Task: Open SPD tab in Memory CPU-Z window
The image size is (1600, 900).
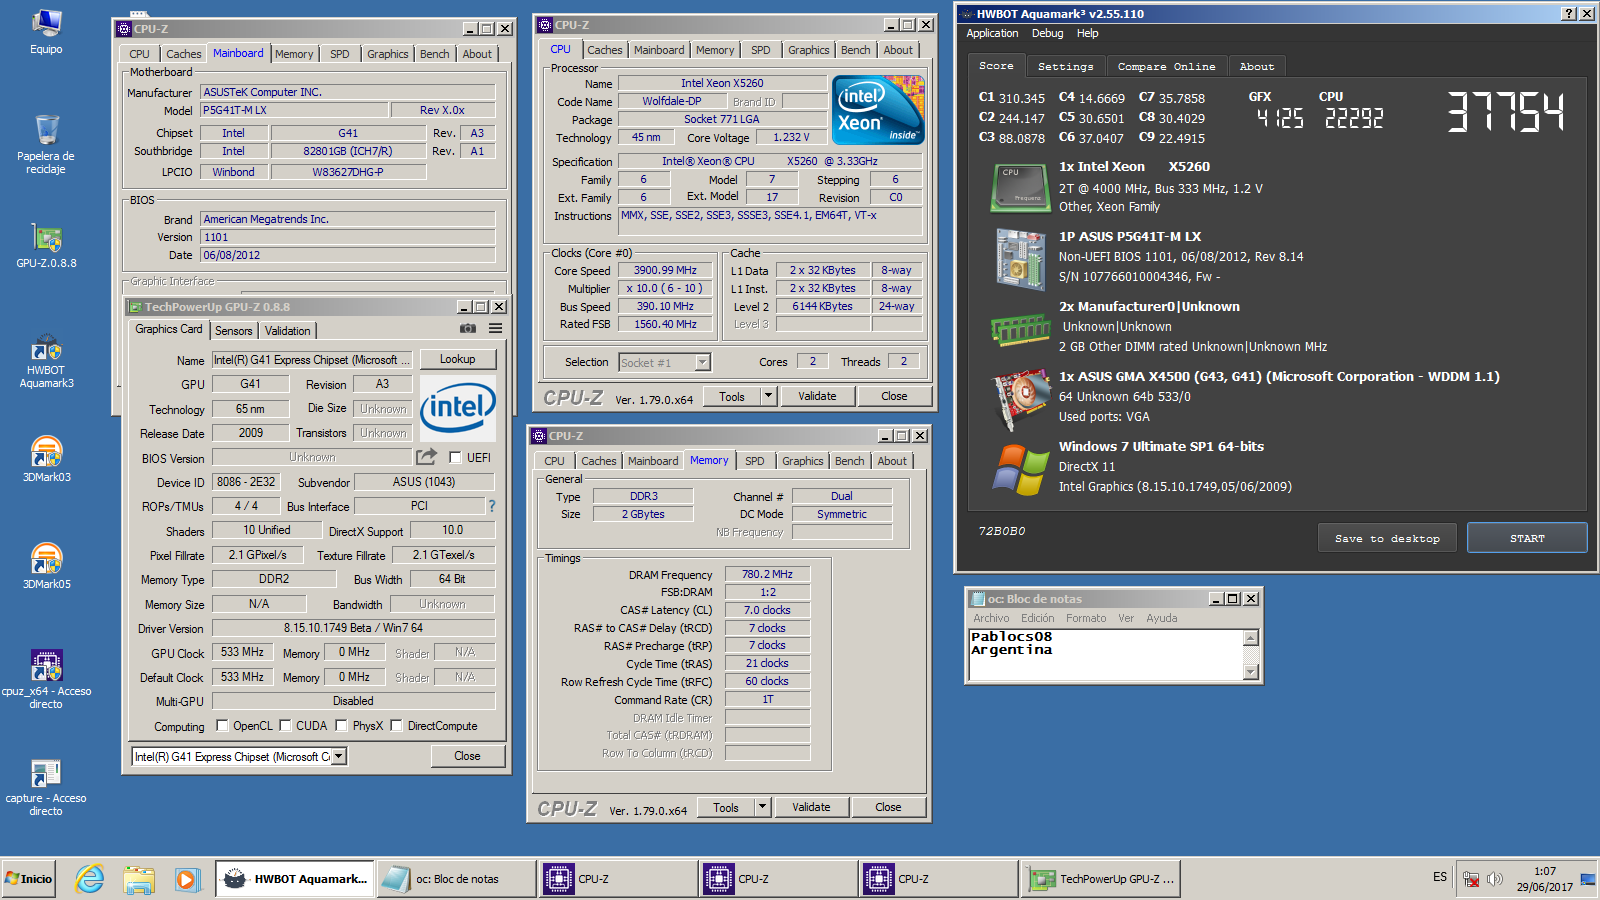Action: (755, 461)
